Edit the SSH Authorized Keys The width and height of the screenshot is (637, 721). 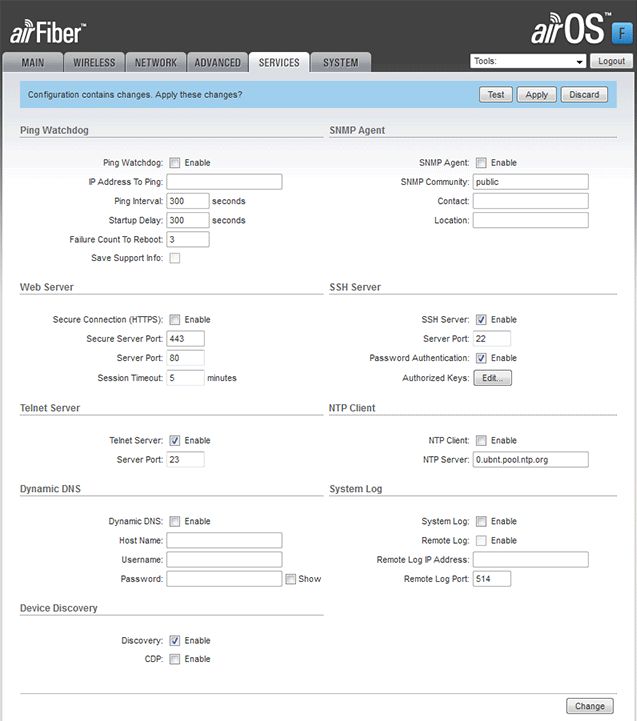(x=491, y=379)
